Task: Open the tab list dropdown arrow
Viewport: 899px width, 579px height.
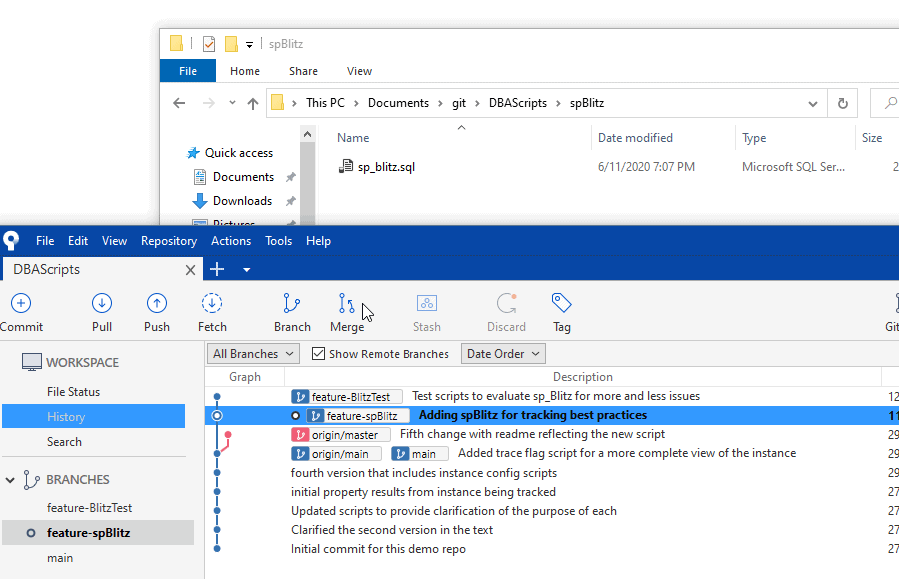Action: coord(247,270)
